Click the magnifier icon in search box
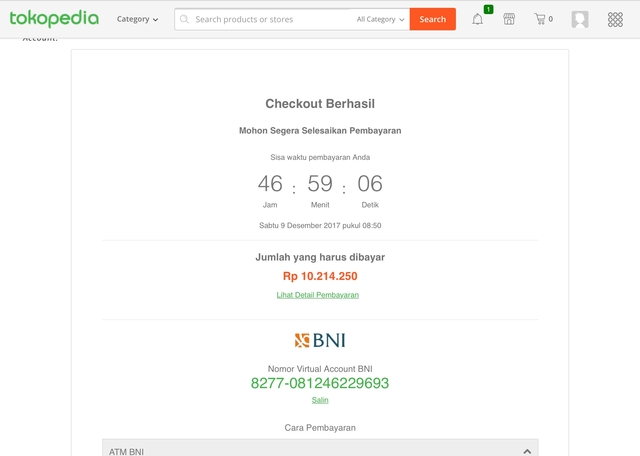Viewport: 640px width, 456px height. (x=184, y=19)
